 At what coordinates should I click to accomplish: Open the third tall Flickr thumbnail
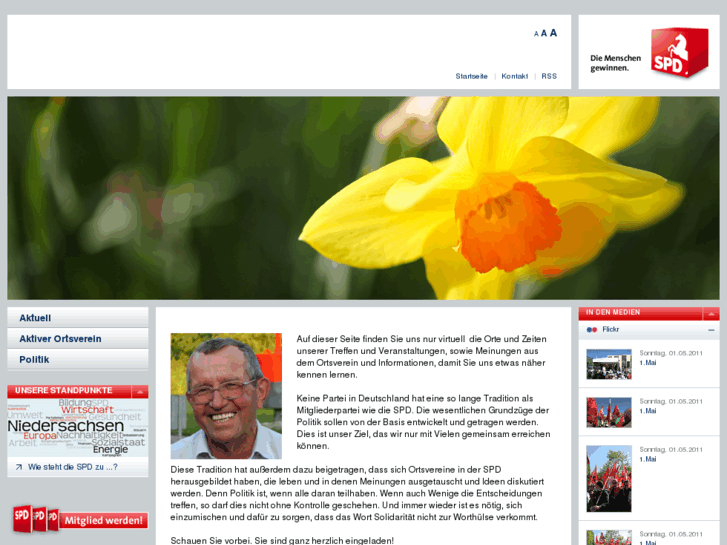click(609, 479)
